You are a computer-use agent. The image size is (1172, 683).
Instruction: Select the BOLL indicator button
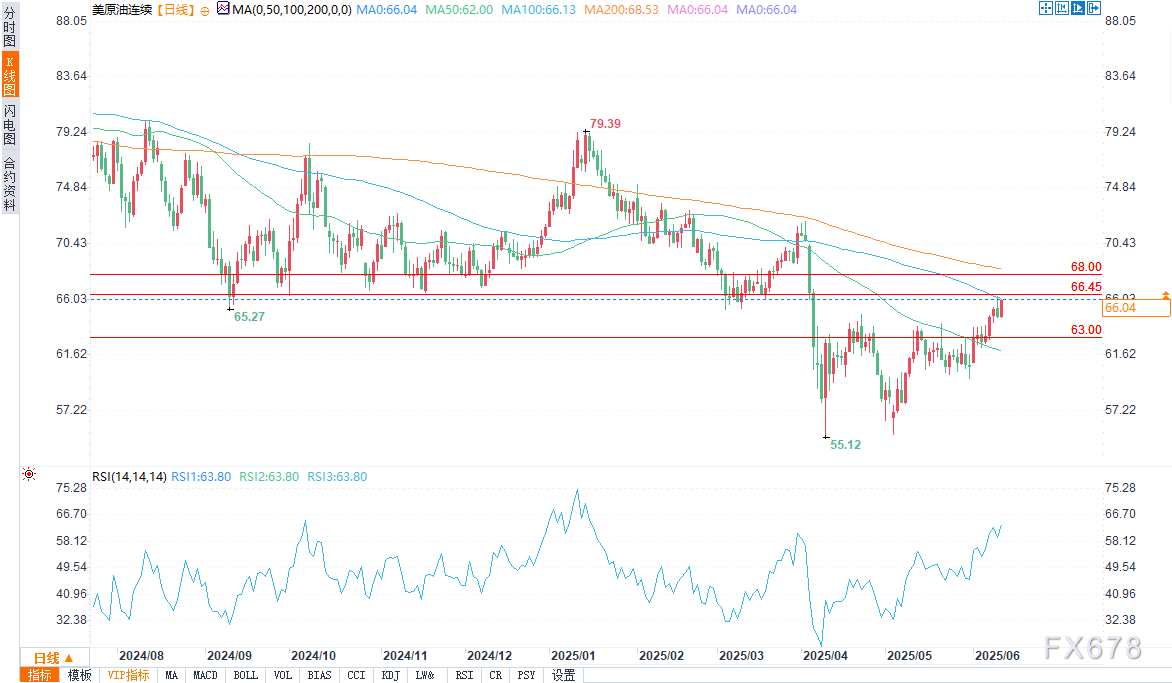(x=244, y=675)
